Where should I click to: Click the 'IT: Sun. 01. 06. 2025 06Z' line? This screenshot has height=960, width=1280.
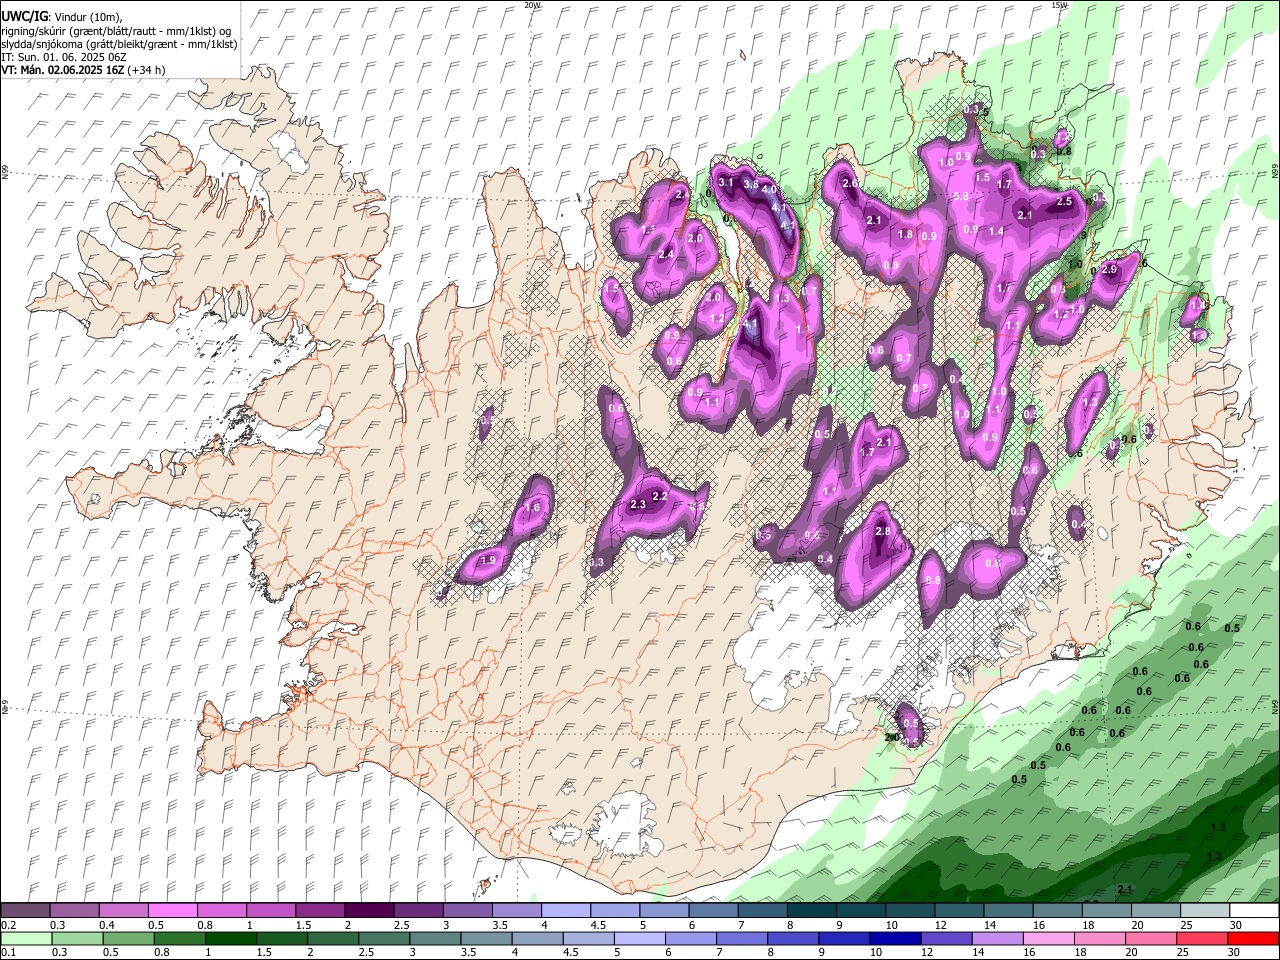(x=64, y=57)
